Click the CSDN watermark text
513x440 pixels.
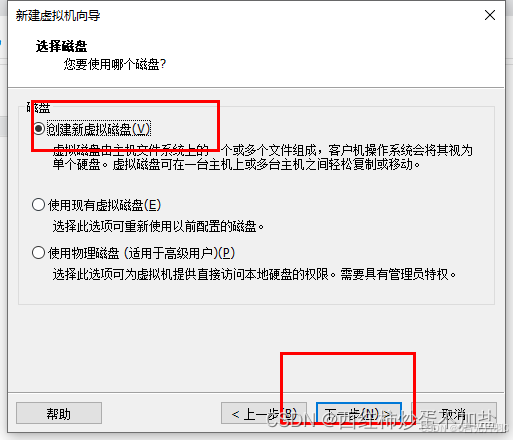point(380,419)
